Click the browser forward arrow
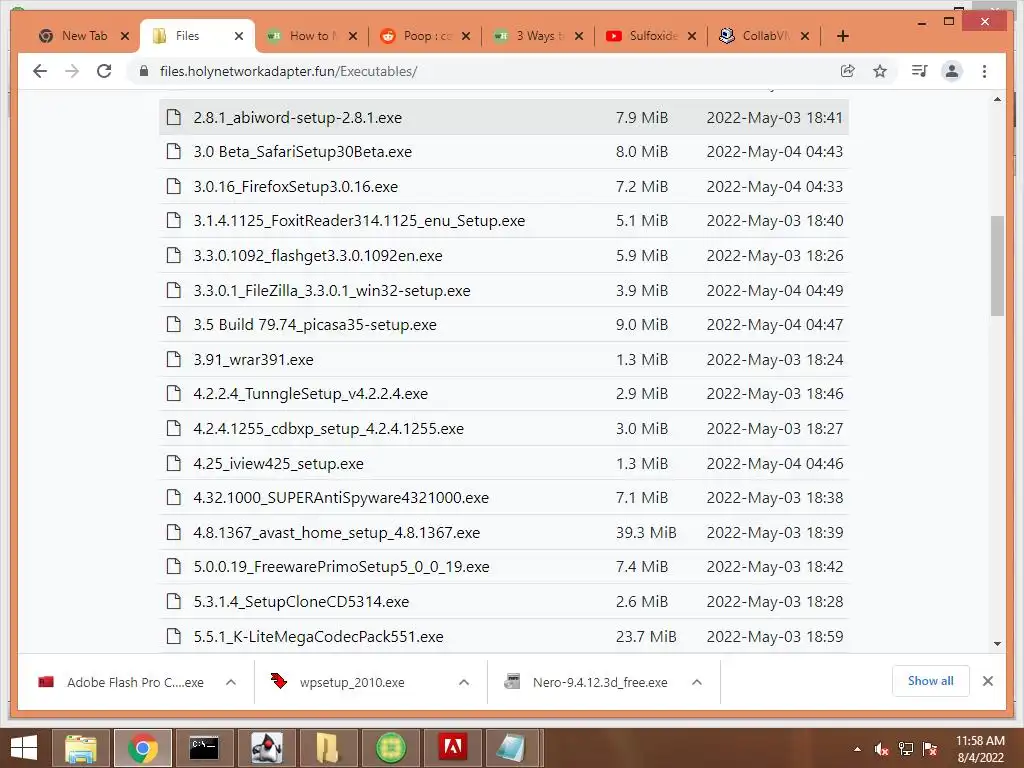The image size is (1024, 768). click(x=72, y=71)
